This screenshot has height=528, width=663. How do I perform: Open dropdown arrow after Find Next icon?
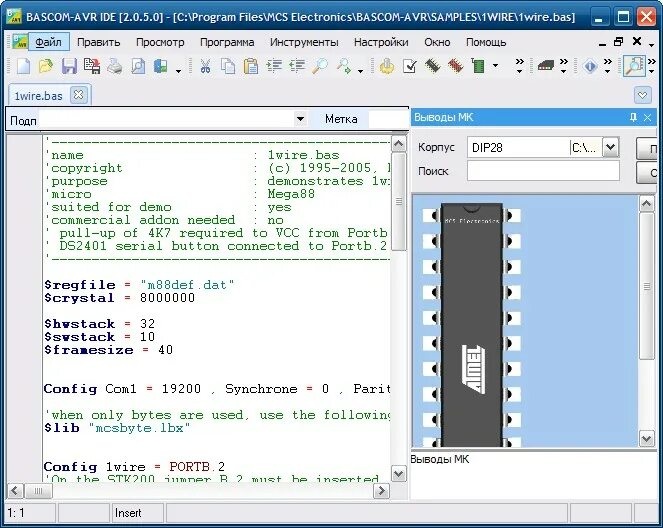point(360,71)
